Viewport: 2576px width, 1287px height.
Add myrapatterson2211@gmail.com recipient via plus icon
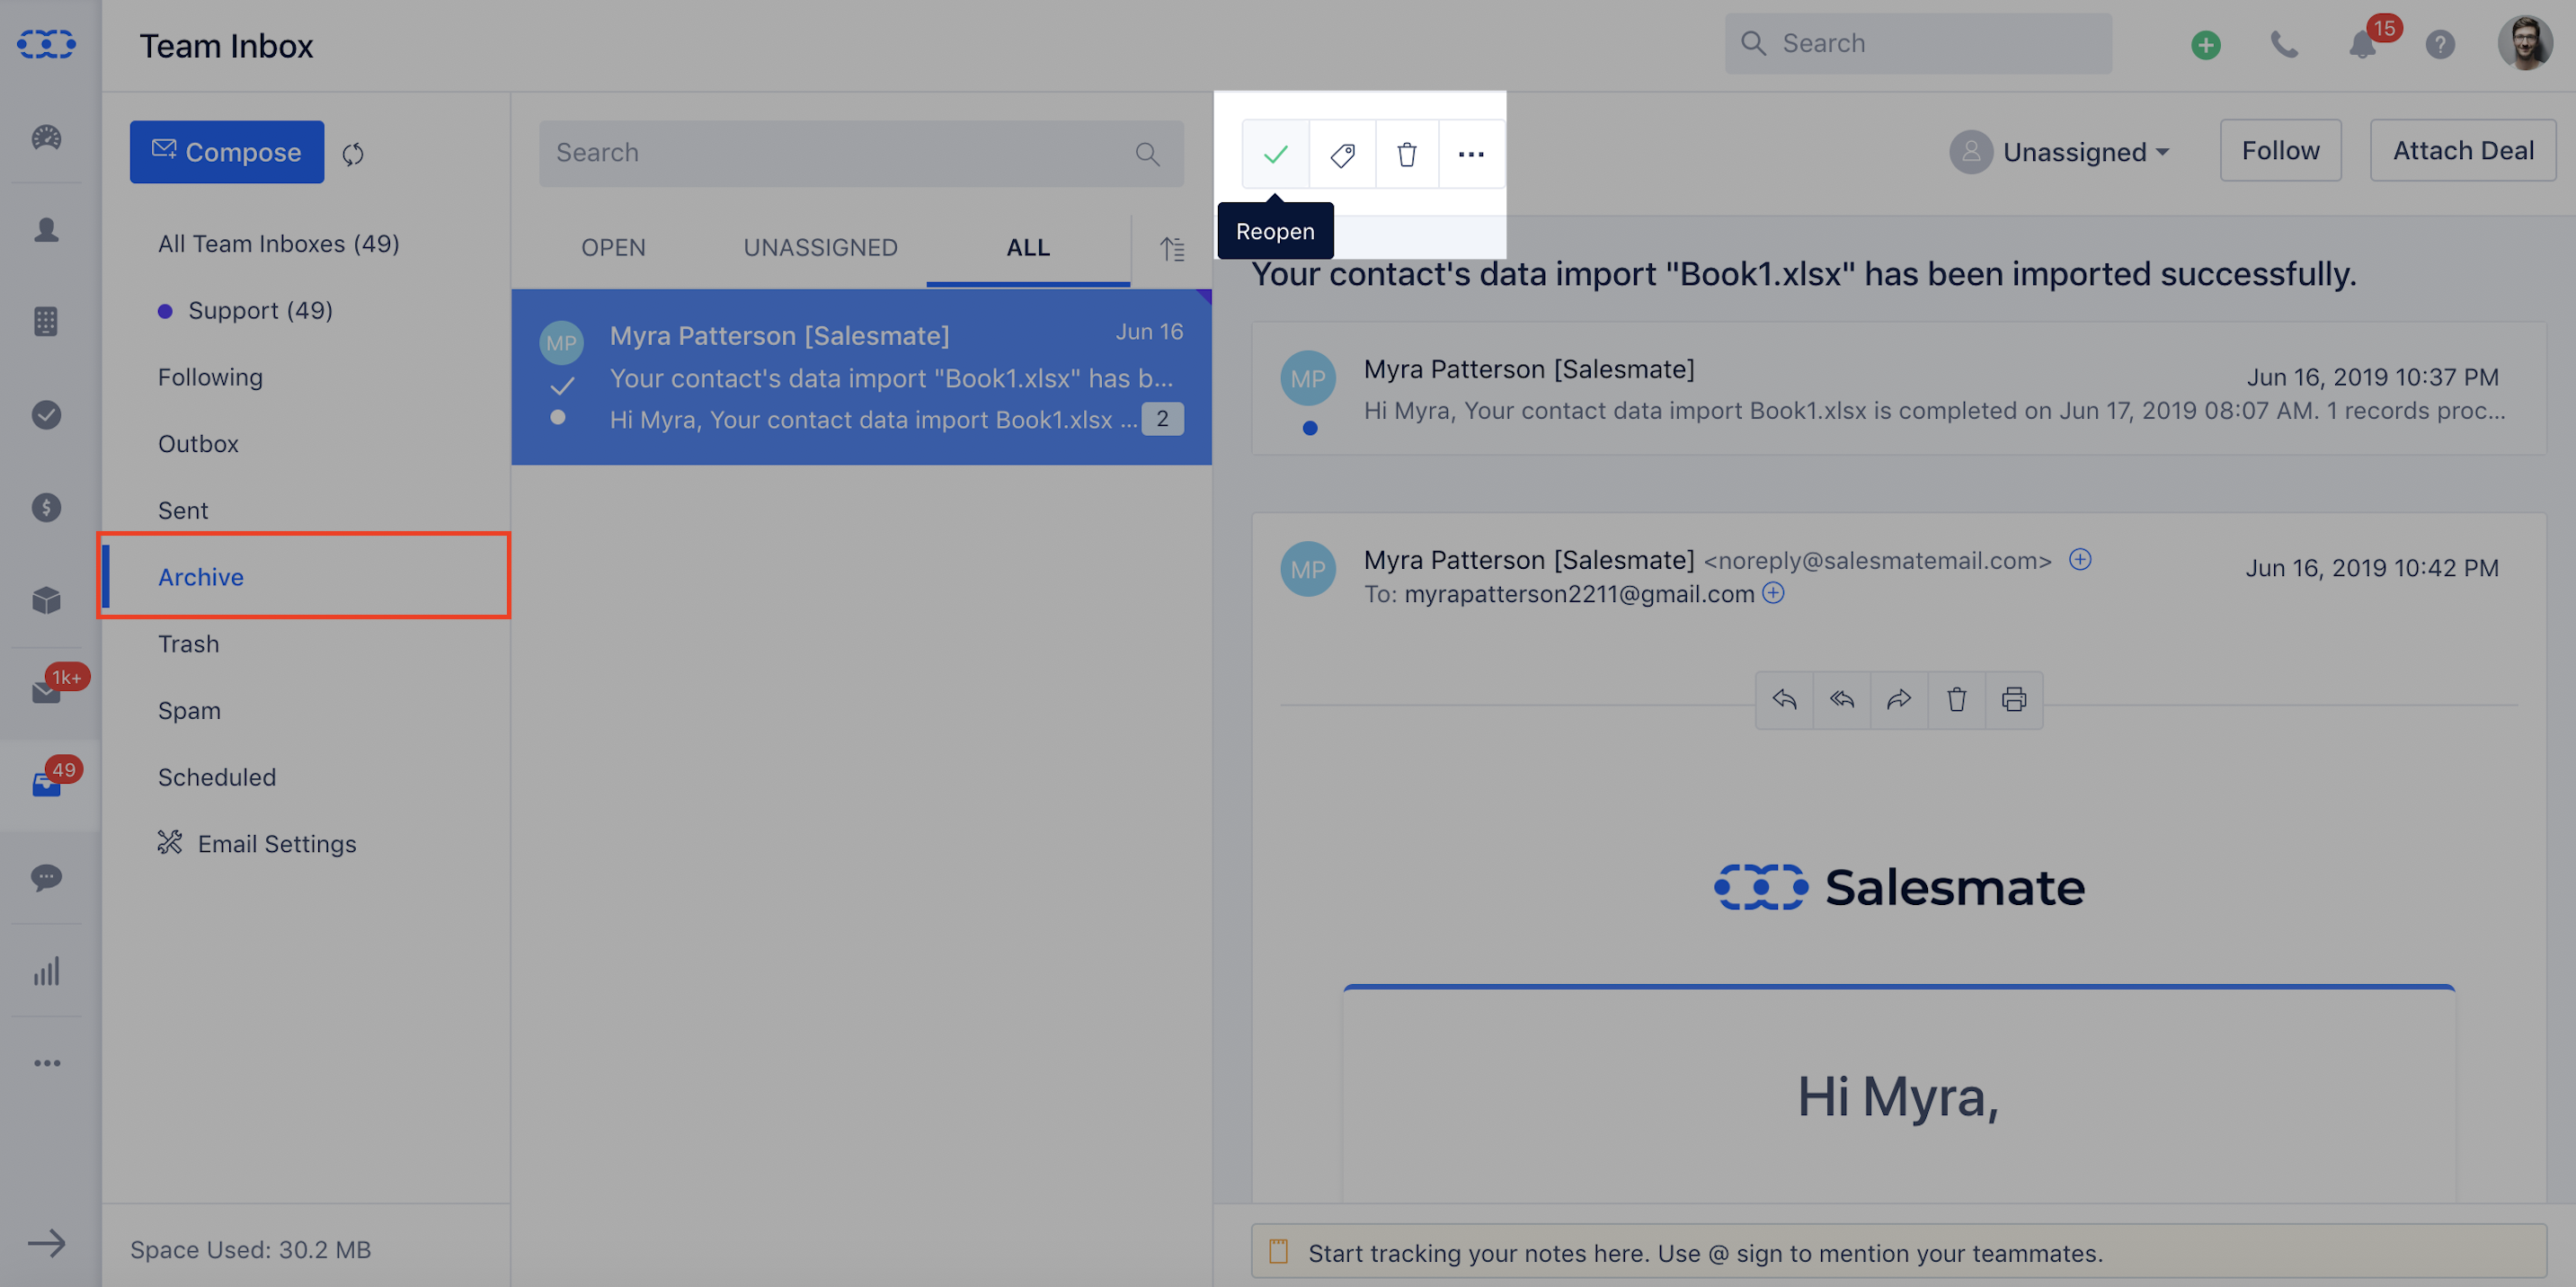click(x=1773, y=593)
